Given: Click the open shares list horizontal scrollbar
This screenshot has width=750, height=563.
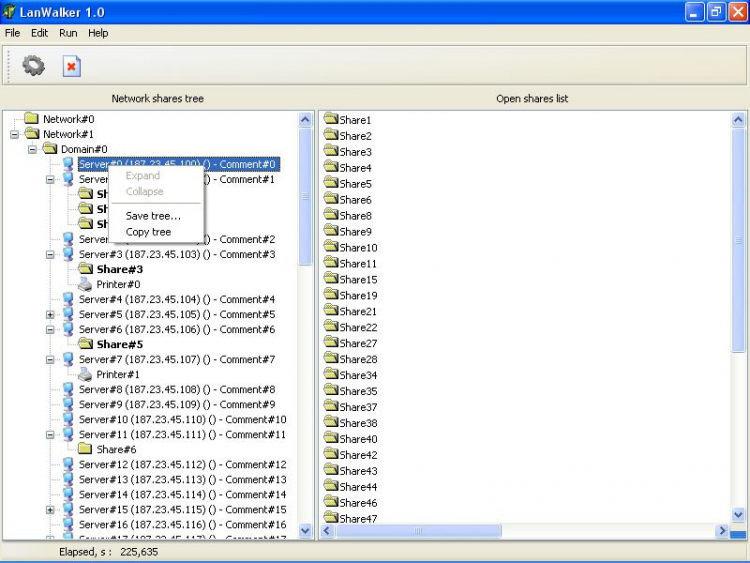Looking at the screenshot, I should (418, 531).
